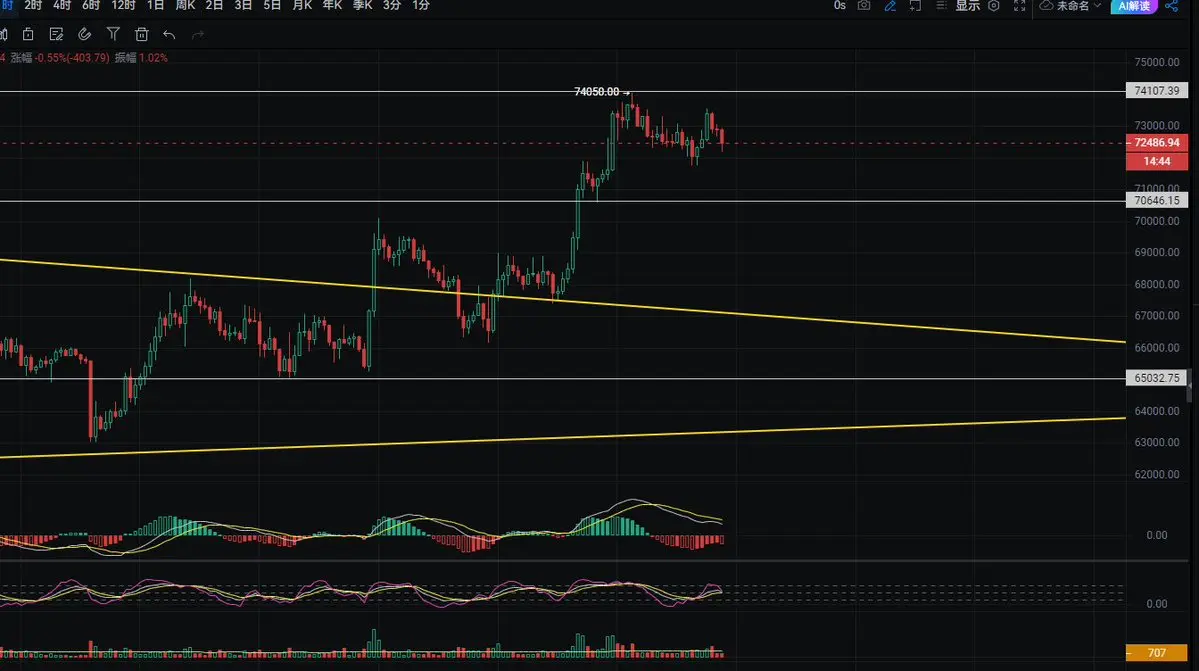The image size is (1199, 671).
Task: Select the 1日 timeframe
Action: point(156,5)
